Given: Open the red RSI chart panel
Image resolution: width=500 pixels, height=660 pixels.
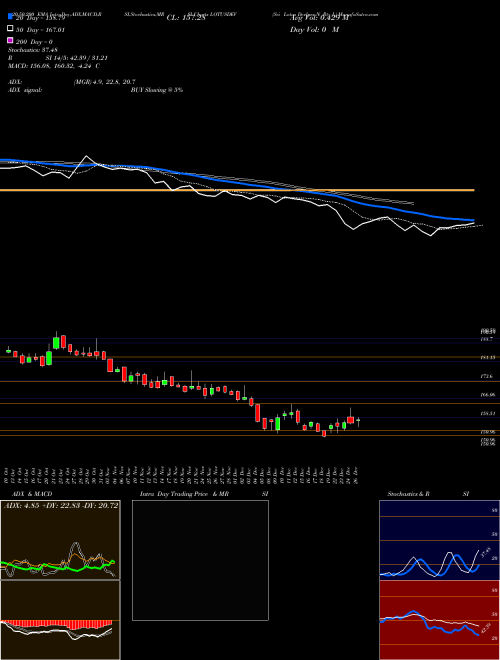Looking at the screenshot, I should [x=439, y=620].
